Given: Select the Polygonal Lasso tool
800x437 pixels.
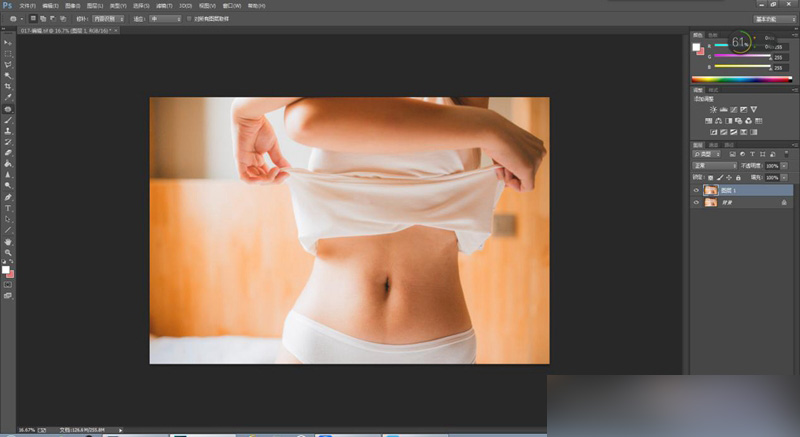Looking at the screenshot, I should [8, 65].
